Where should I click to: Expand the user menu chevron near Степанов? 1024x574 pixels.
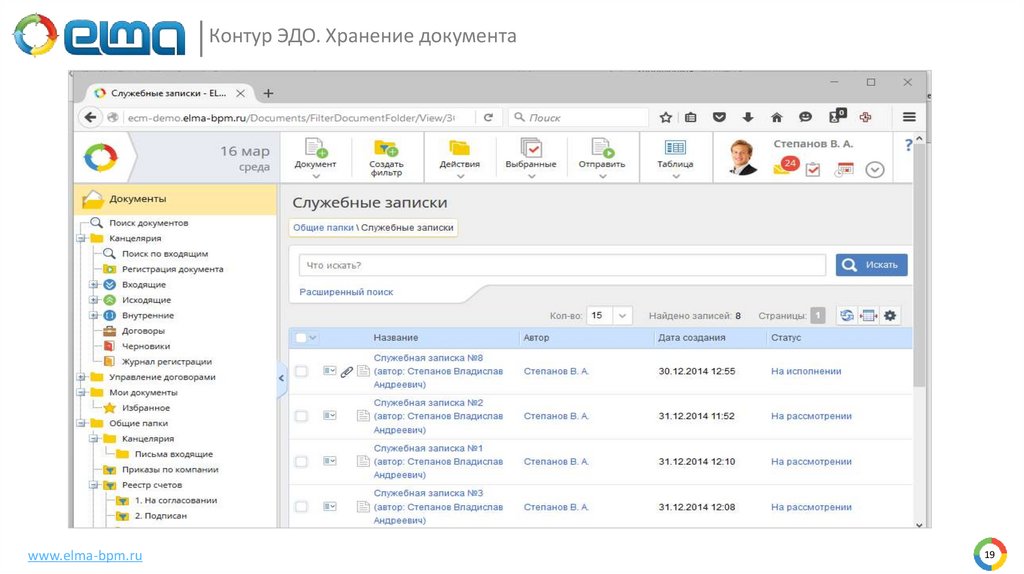tap(875, 170)
